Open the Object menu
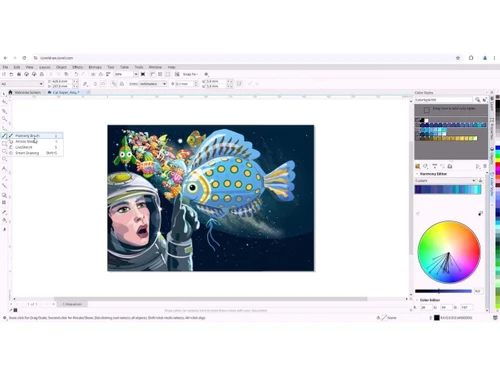 point(61,67)
